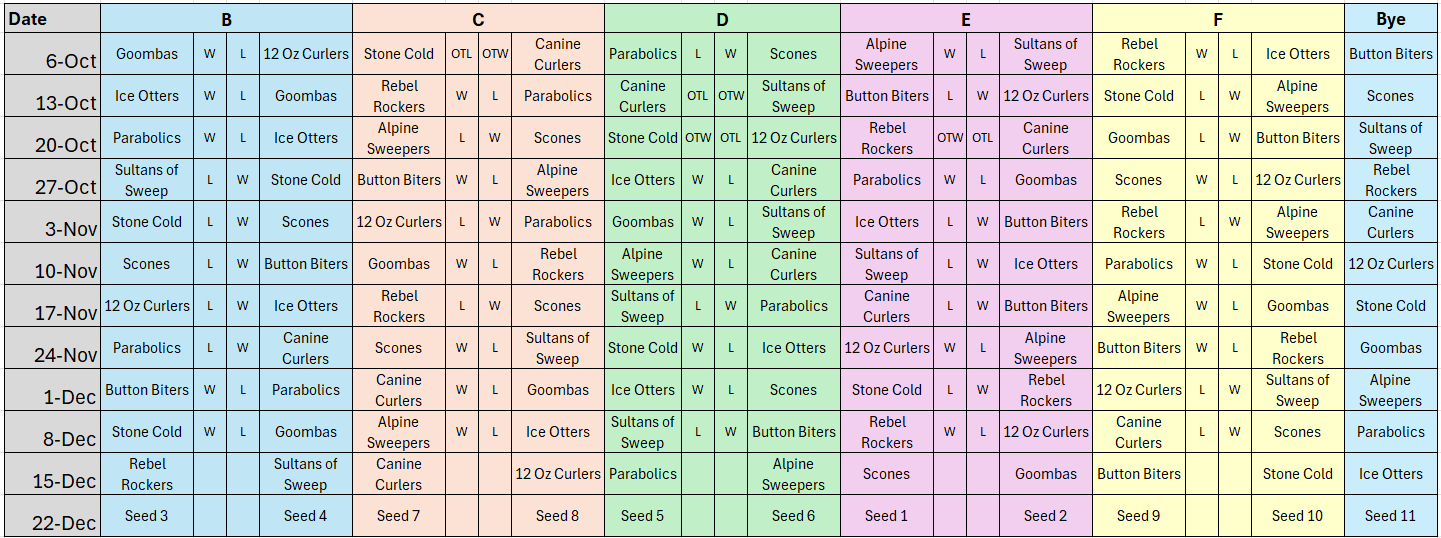Click Goombas in the Bye column
Image resolution: width=1441 pixels, height=538 pixels.
coord(1391,348)
